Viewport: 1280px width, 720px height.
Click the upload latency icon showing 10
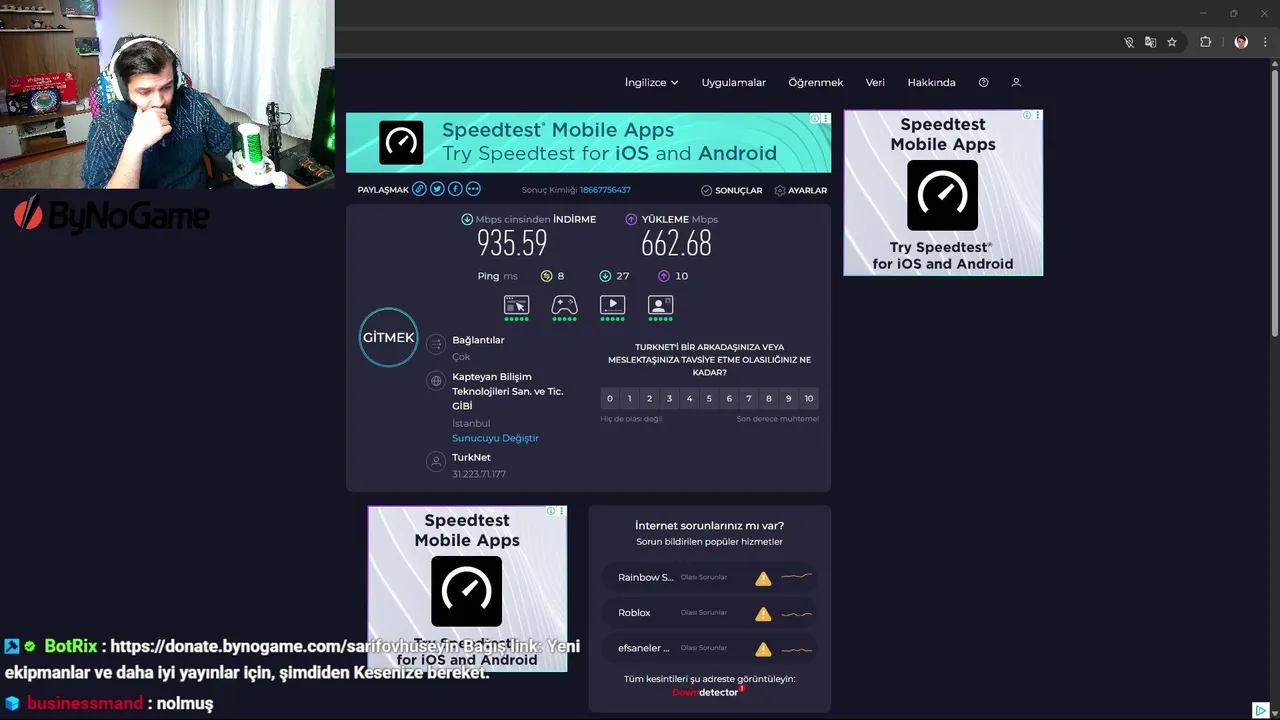tap(664, 276)
